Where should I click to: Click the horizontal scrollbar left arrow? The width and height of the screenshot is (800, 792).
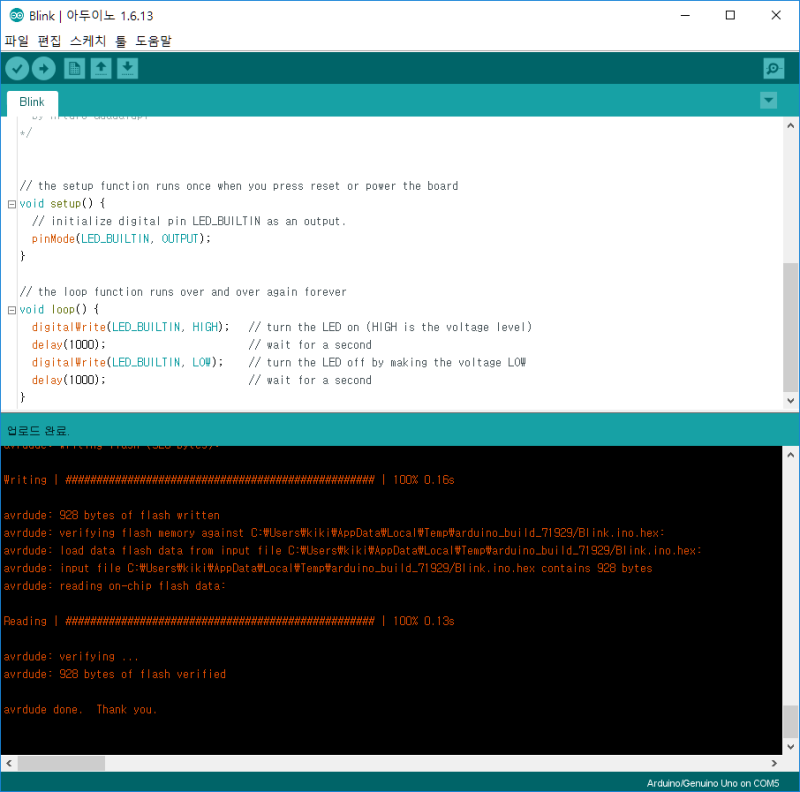click(x=8, y=763)
